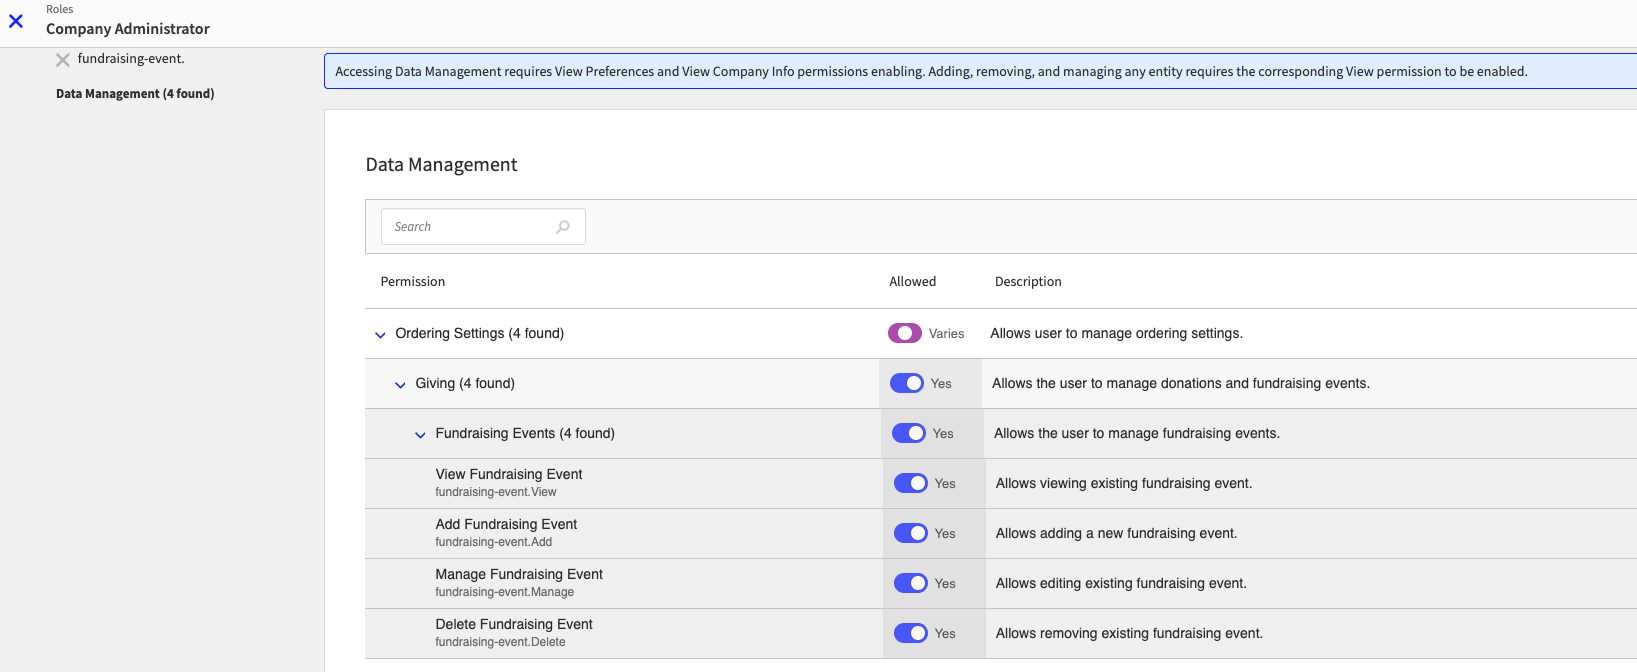Click the Roles breadcrumb label
This screenshot has height=672, width=1637.
[x=60, y=9]
